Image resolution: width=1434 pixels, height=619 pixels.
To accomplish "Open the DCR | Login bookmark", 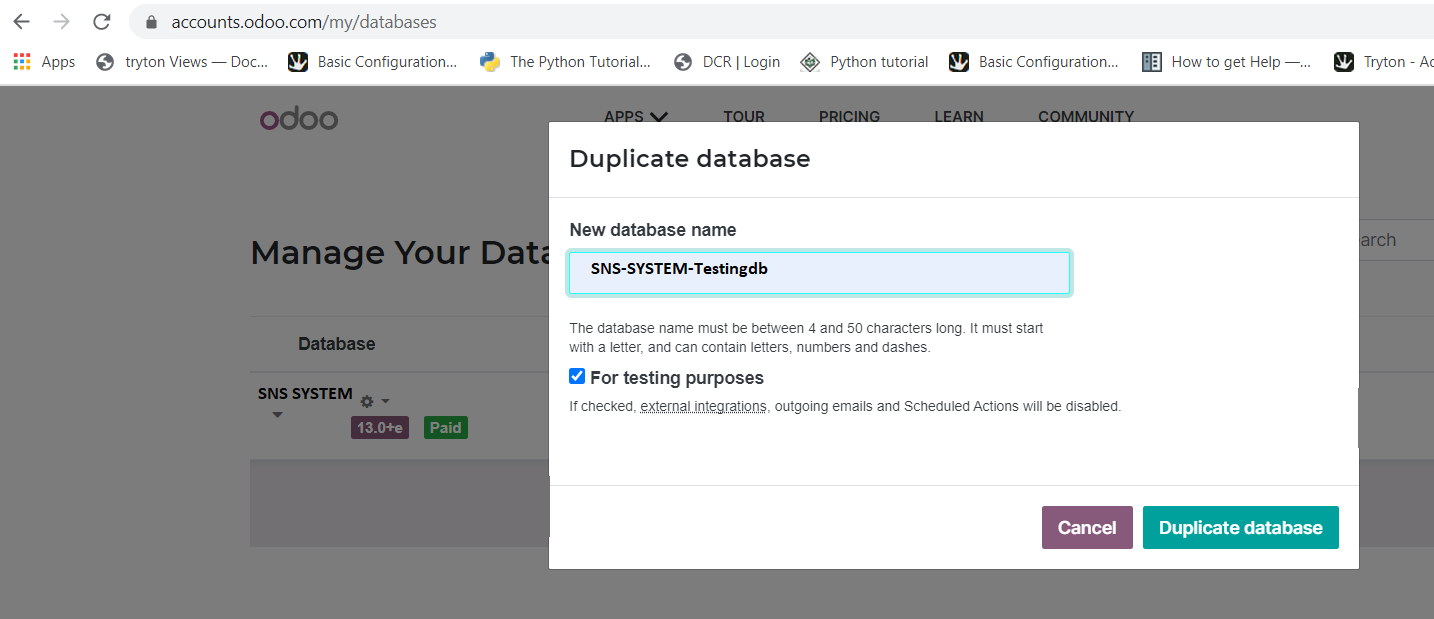I will point(727,62).
